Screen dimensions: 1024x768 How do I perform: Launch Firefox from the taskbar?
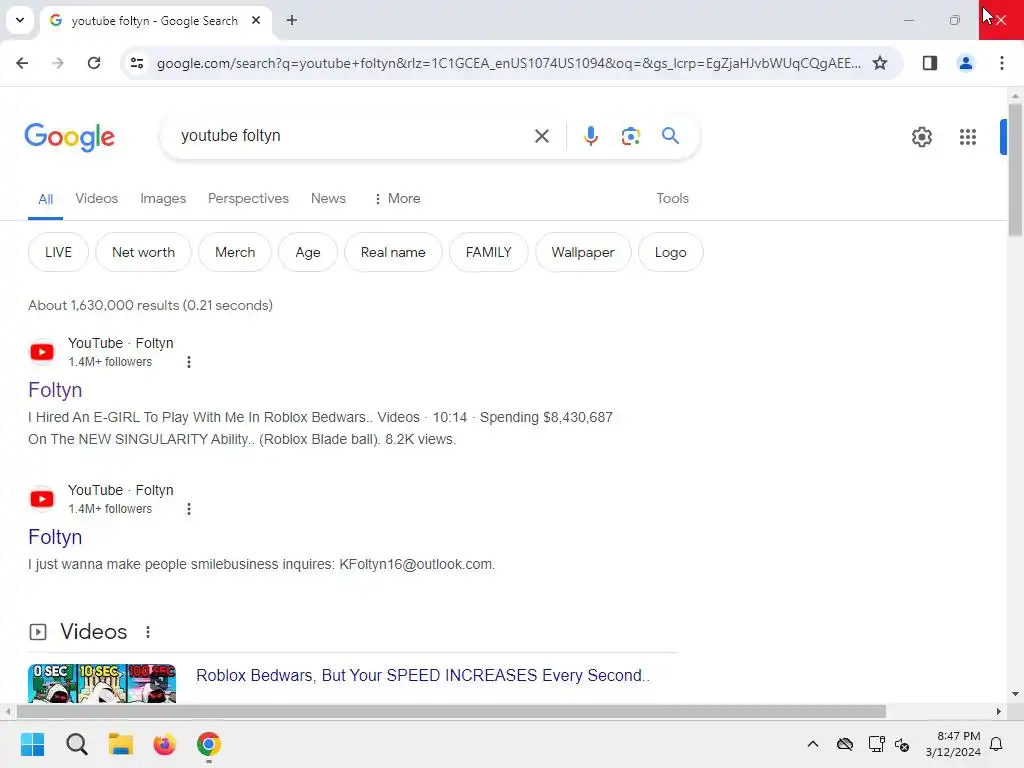point(165,744)
